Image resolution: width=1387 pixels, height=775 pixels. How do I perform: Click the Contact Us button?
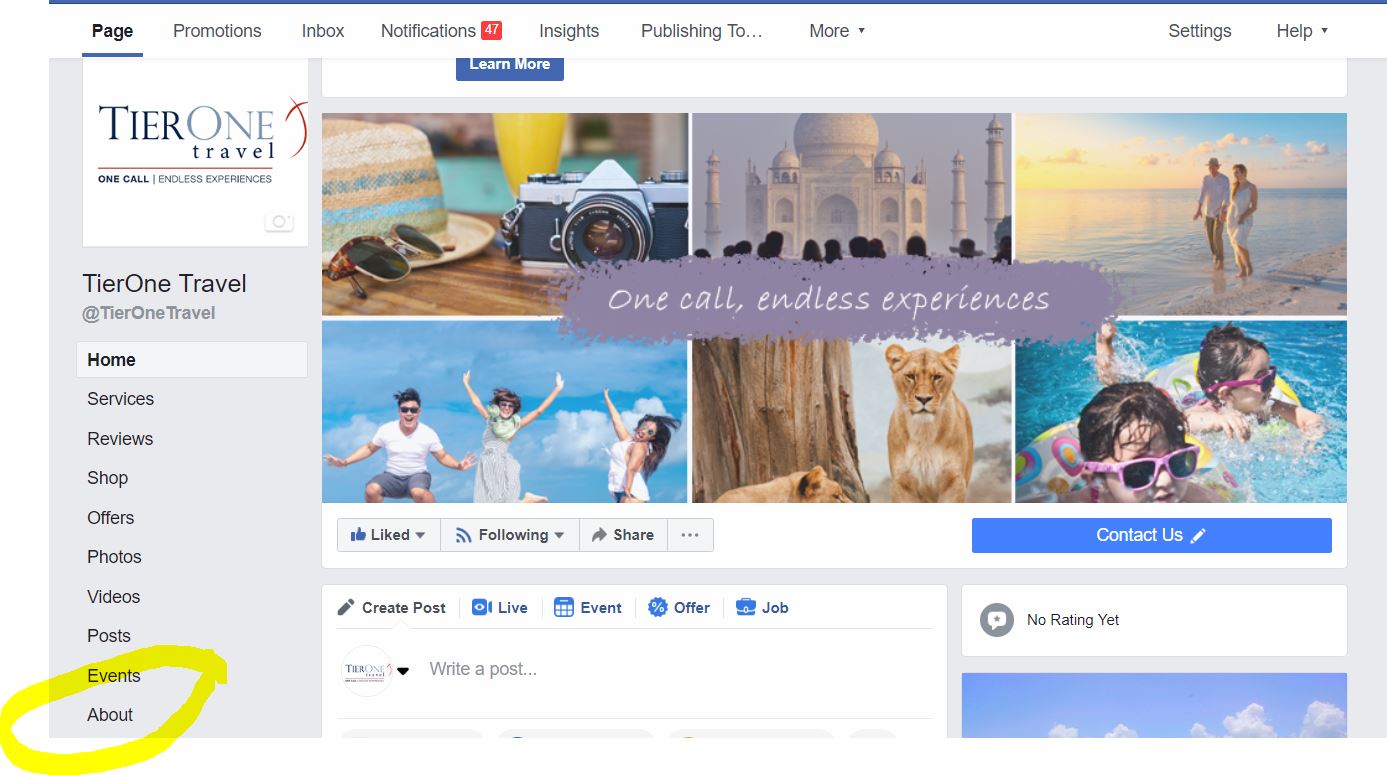(x=1151, y=535)
